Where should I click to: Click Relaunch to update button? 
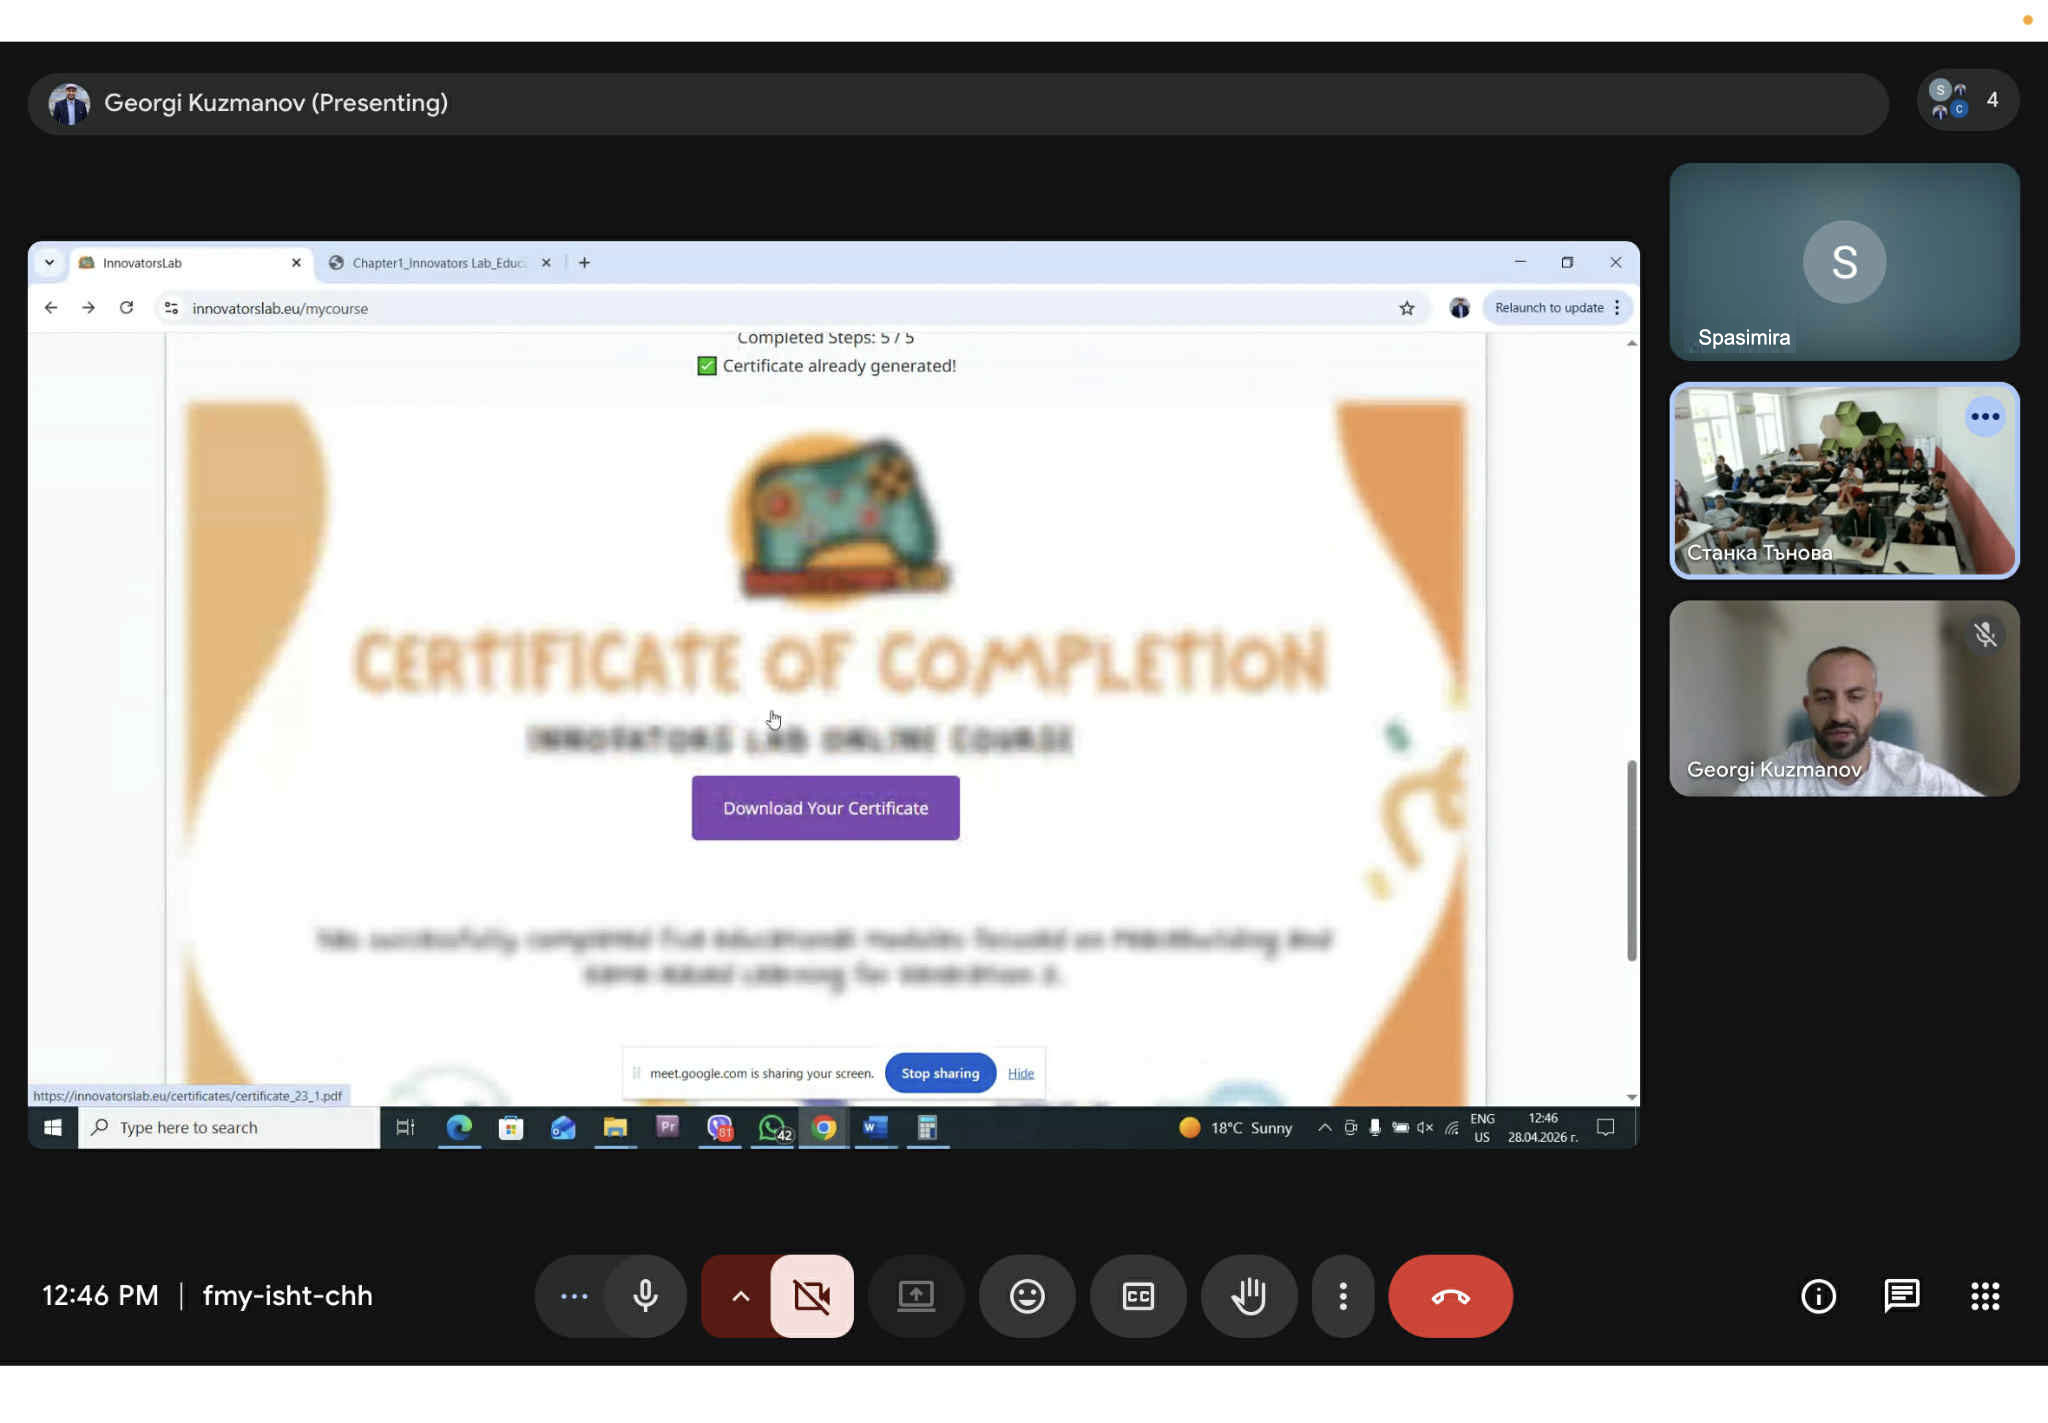click(x=1549, y=308)
